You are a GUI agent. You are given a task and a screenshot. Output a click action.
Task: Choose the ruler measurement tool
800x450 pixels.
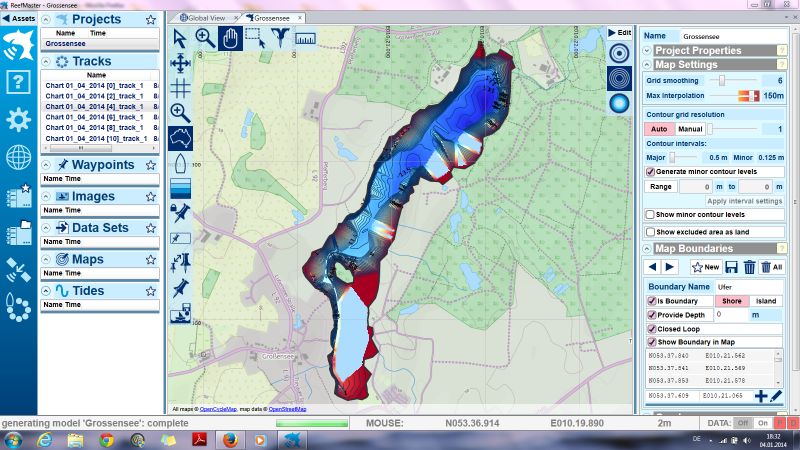click(305, 38)
